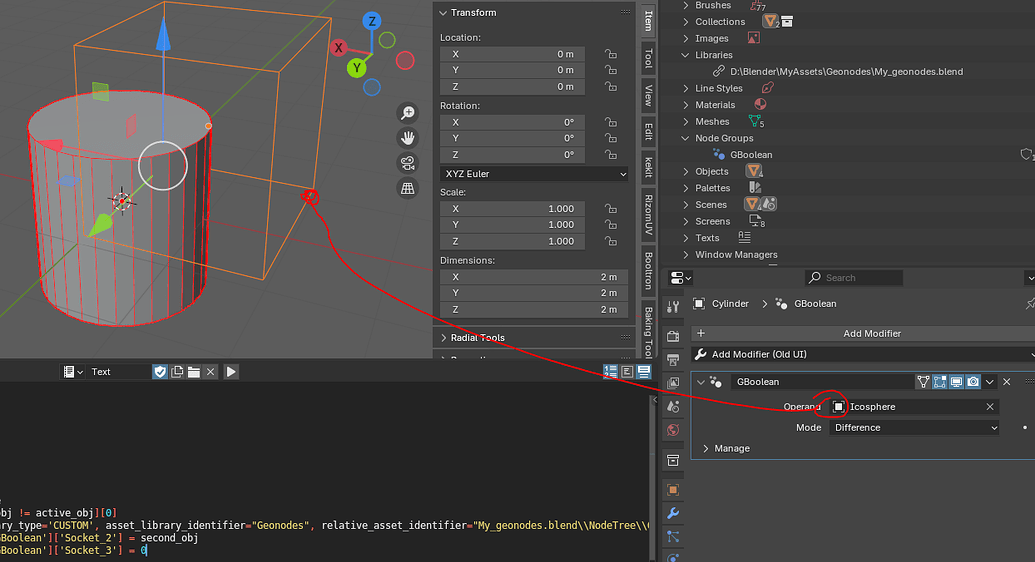This screenshot has height=562, width=1035.
Task: Unlink the Text datablock with X
Action: (211, 372)
